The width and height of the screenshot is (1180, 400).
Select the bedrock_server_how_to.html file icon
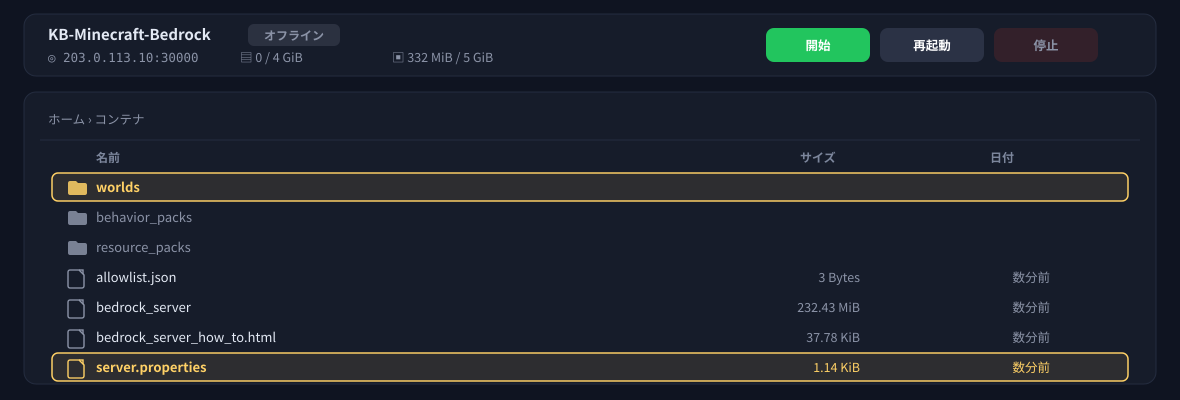coord(76,338)
